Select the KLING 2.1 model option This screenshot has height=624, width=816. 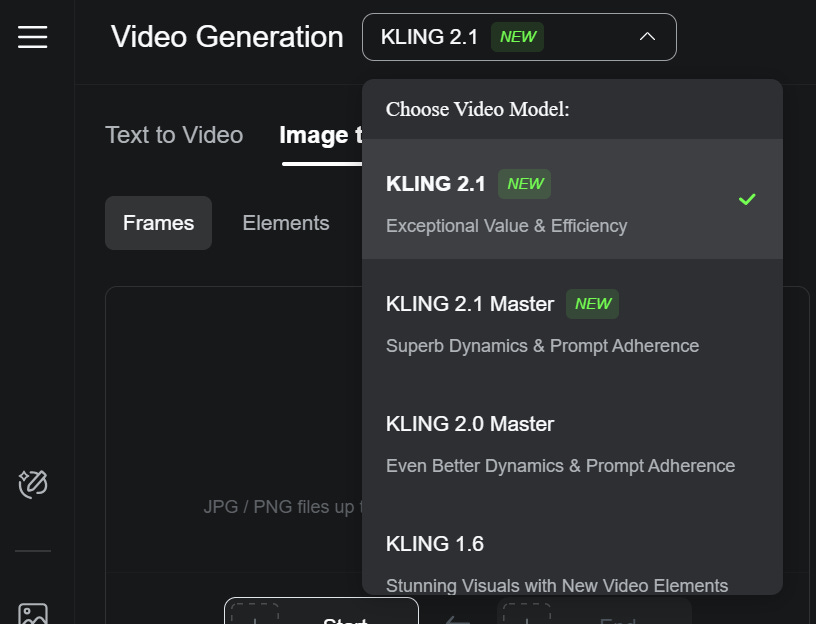(x=572, y=199)
